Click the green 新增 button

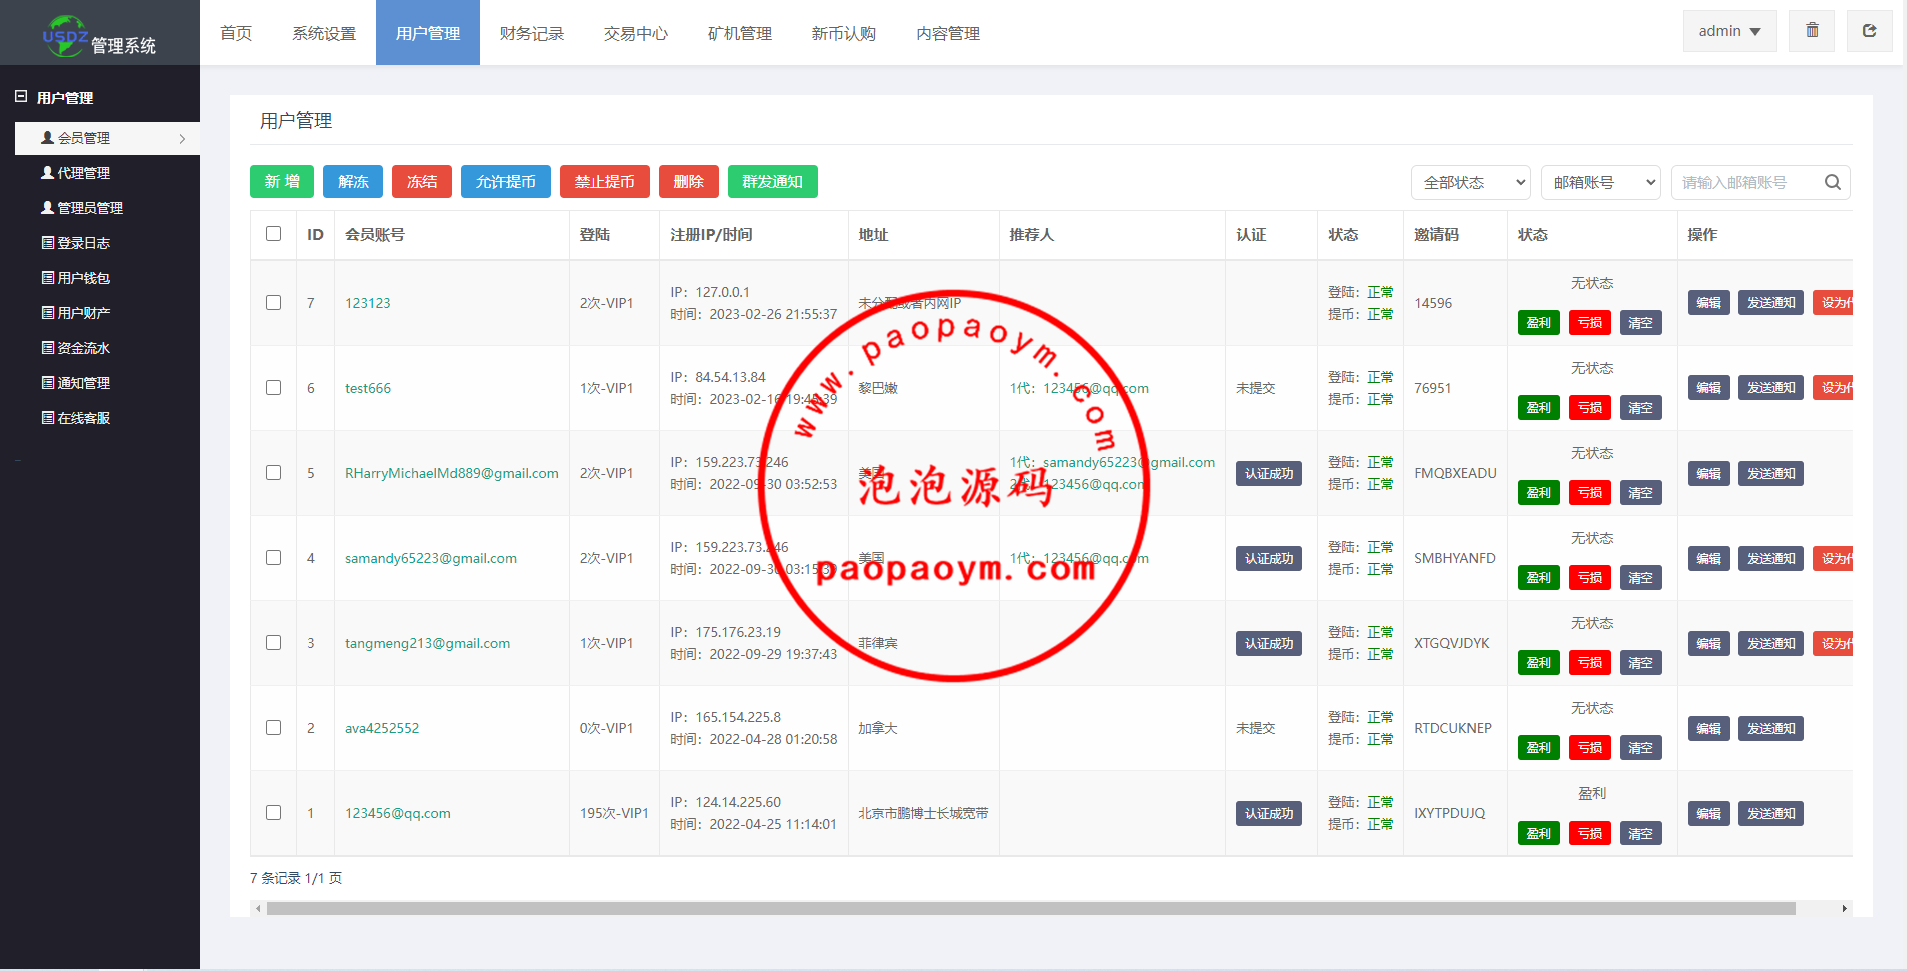pos(282,181)
